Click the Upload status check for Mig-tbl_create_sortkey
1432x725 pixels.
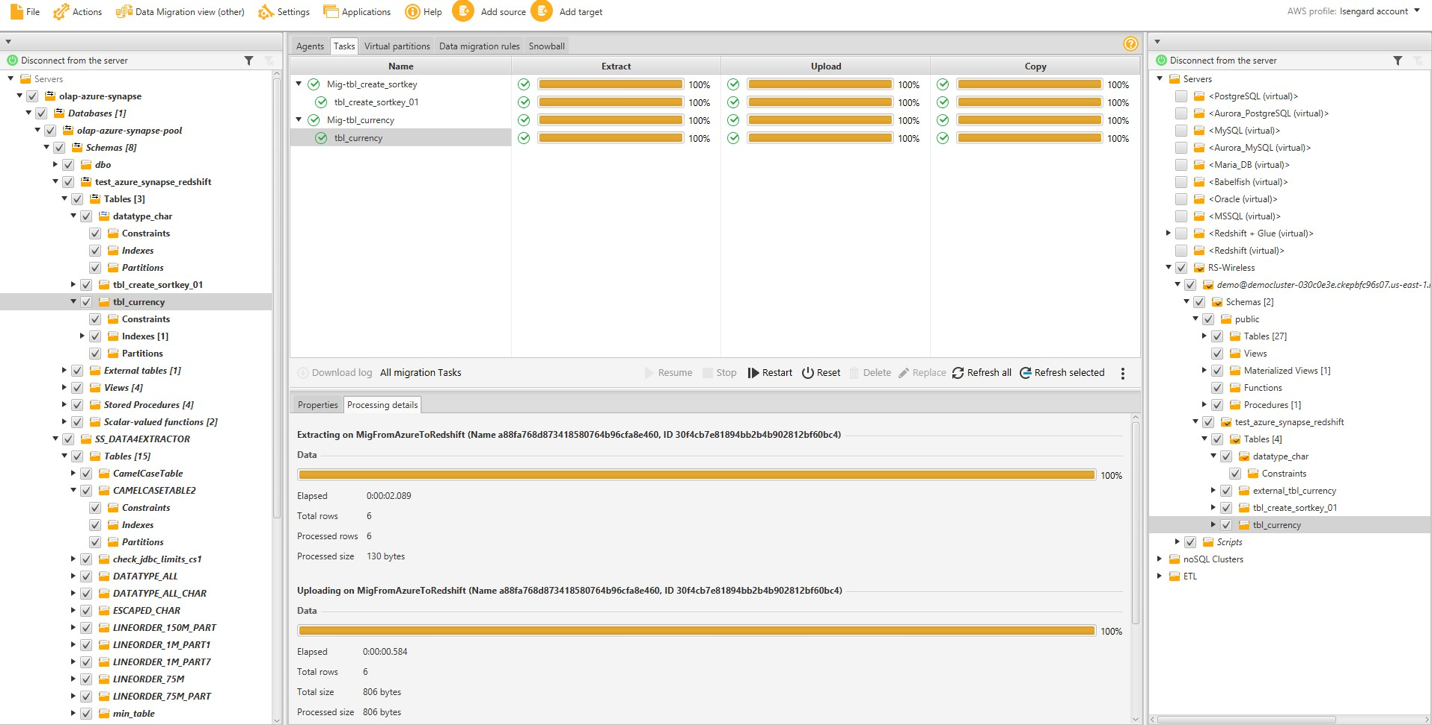[x=733, y=84]
